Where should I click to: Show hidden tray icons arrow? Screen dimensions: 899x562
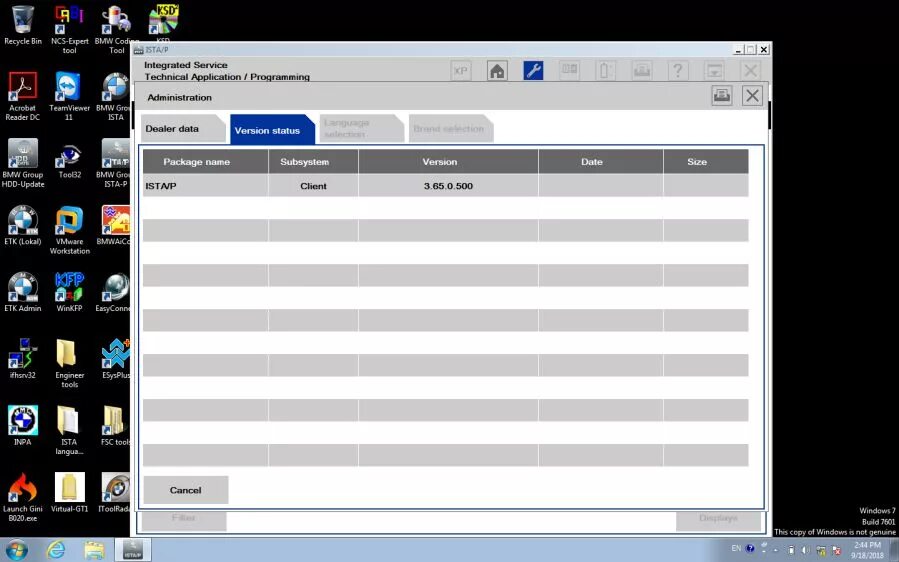click(776, 550)
